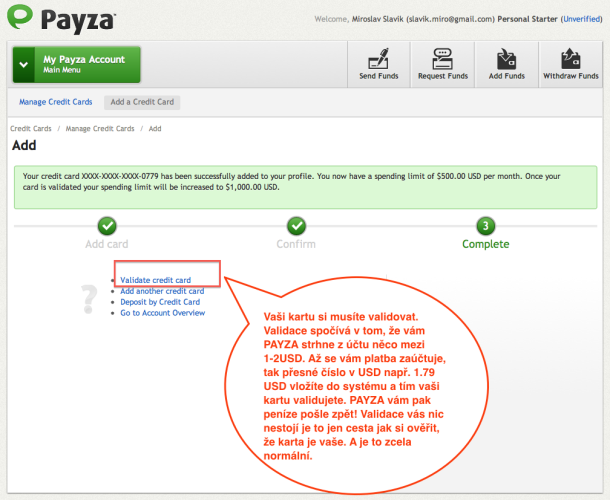The height and width of the screenshot is (500, 610).
Task: Expand My Payza Account main menu chevron
Action: [24, 65]
